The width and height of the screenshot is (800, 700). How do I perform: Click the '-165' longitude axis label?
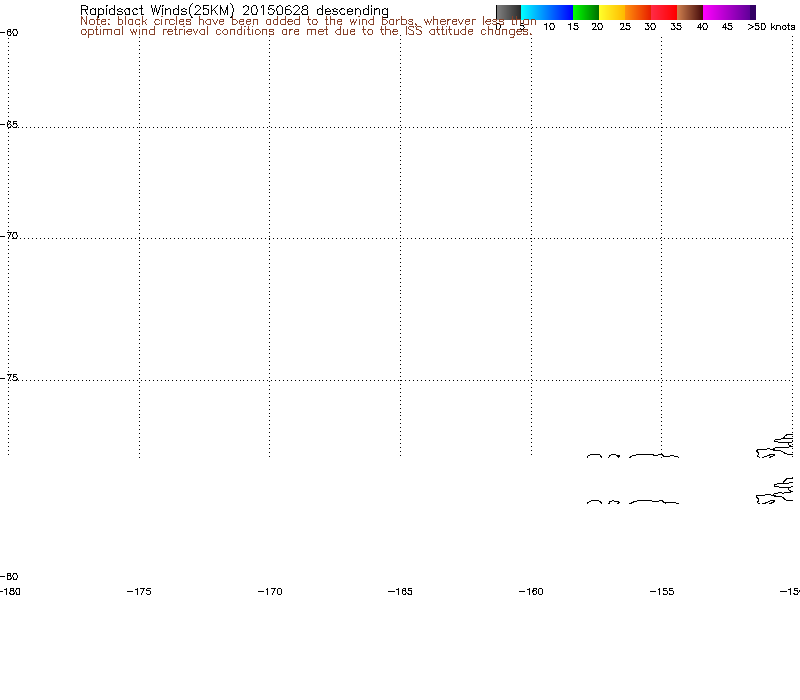400,592
